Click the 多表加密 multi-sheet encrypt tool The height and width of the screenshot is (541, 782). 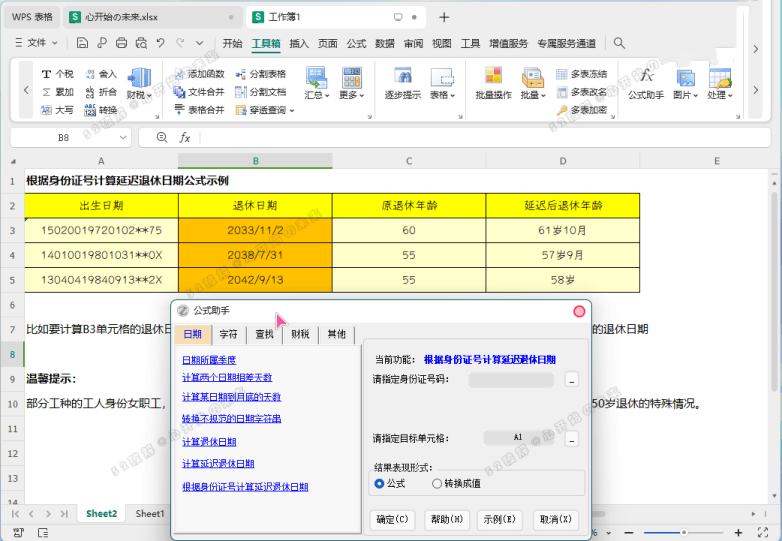[582, 110]
